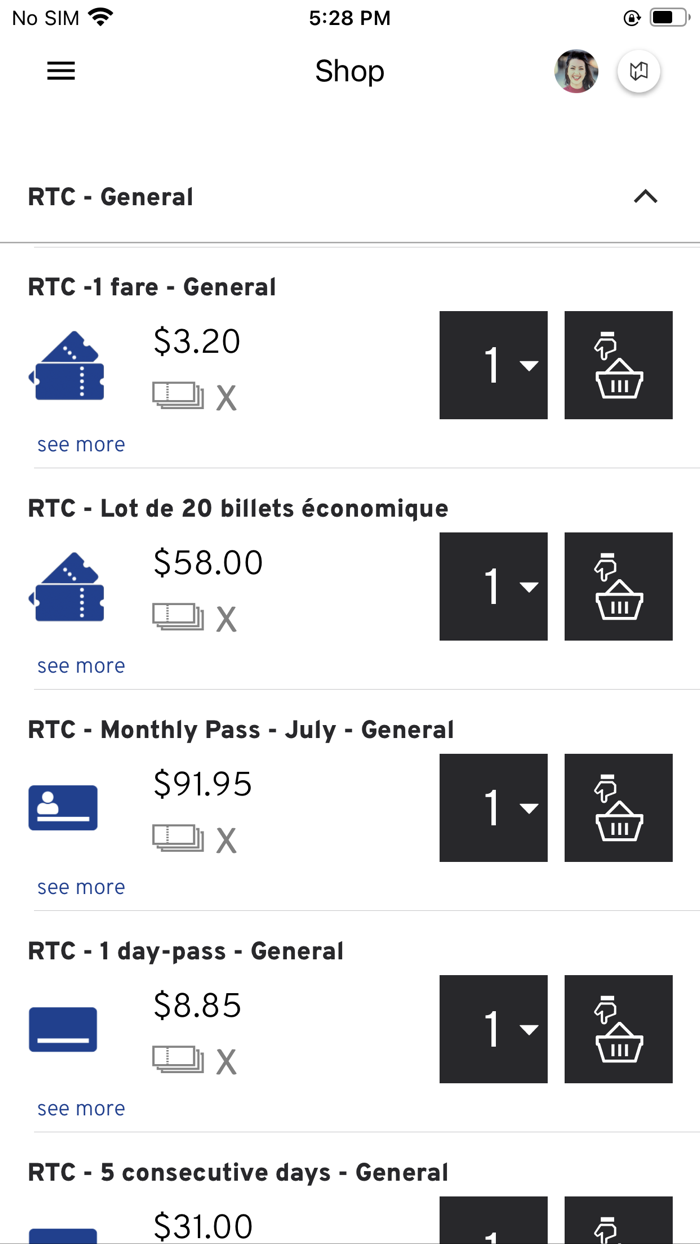Open the map view from the top bar
This screenshot has height=1244, width=700.
tap(639, 71)
